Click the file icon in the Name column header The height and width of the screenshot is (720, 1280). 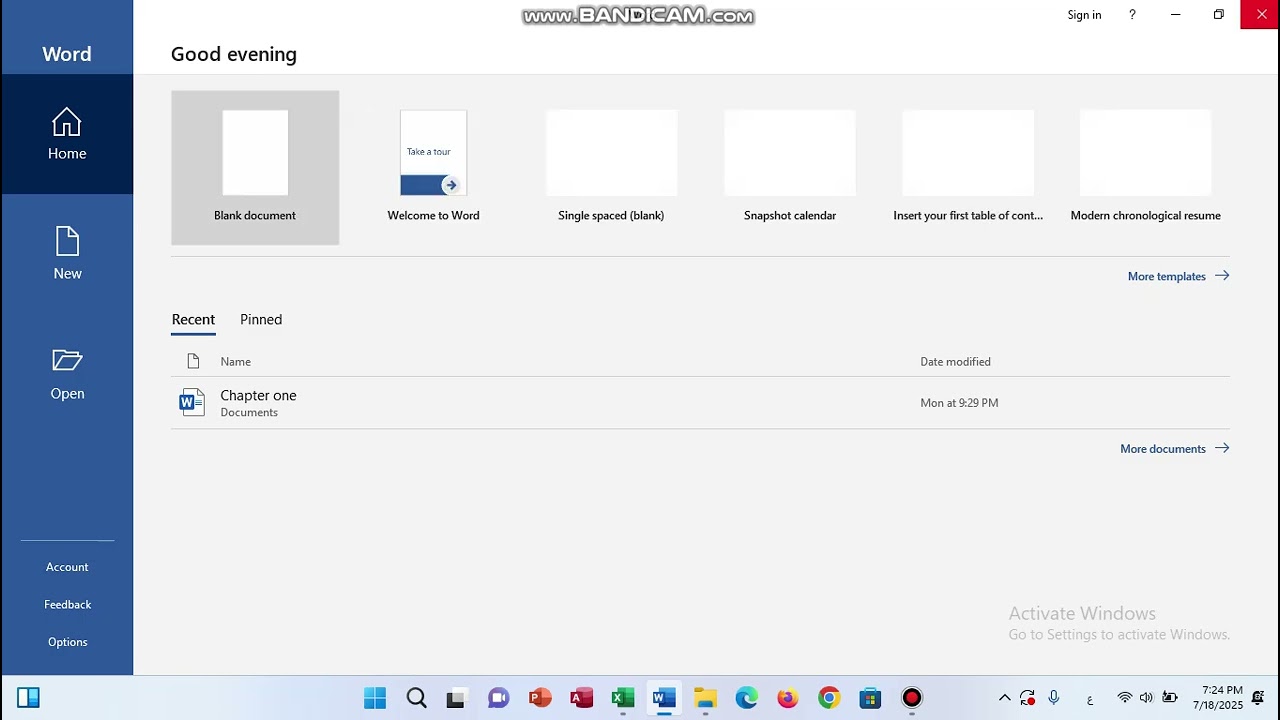(x=193, y=362)
